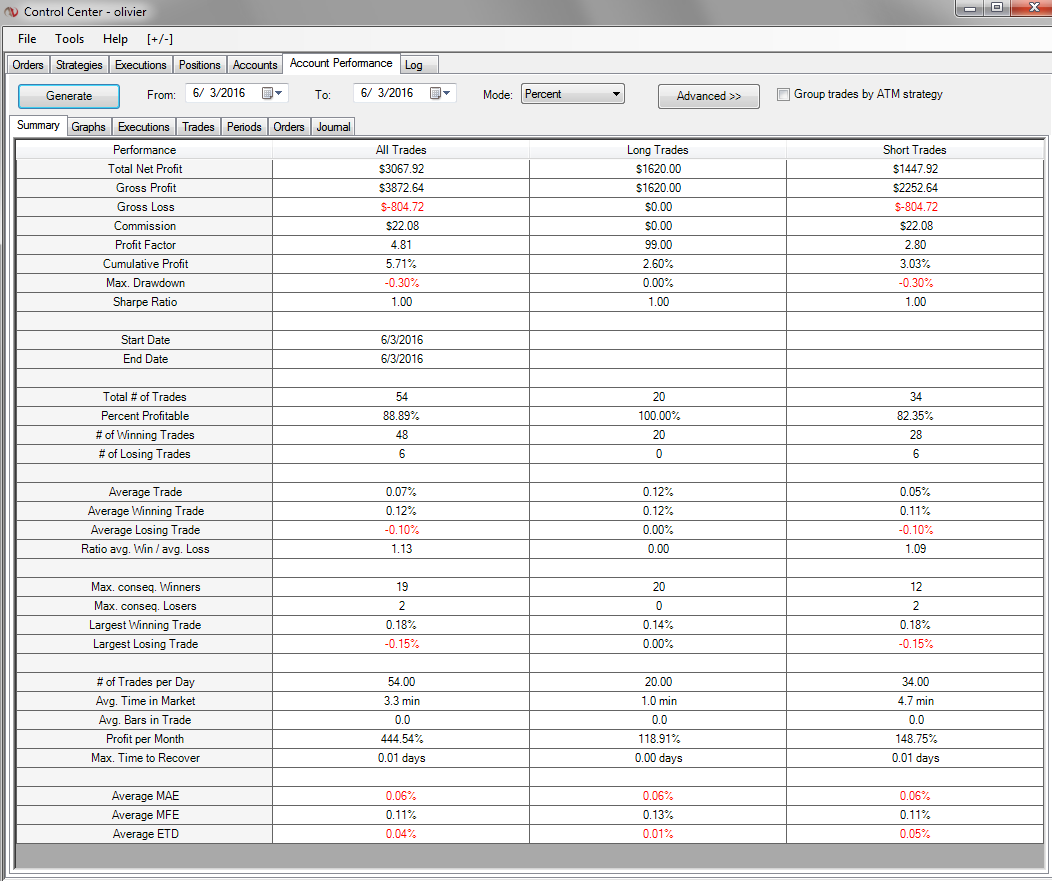Click the Average MAE row label
Image resolution: width=1052 pixels, height=881 pixels.
[x=145, y=796]
